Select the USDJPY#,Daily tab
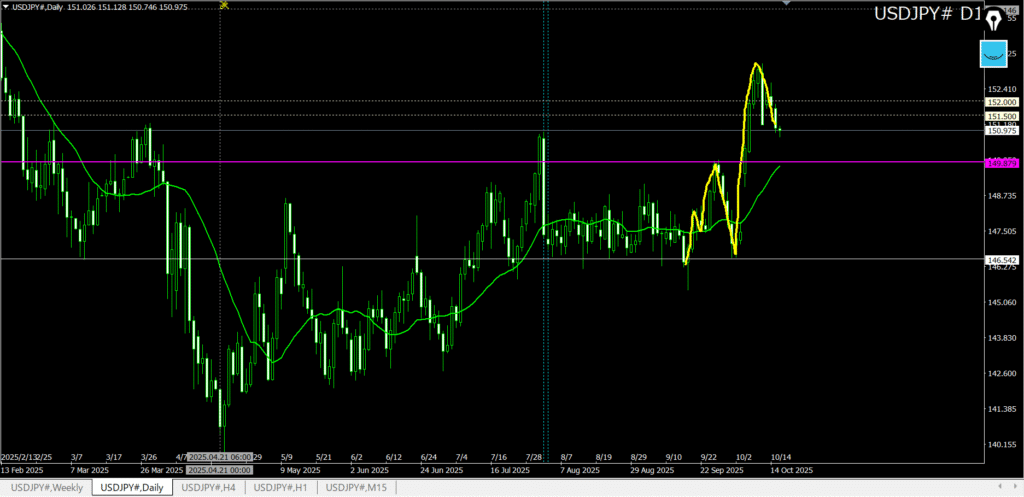This screenshot has height=497, width=1024. (x=132, y=487)
